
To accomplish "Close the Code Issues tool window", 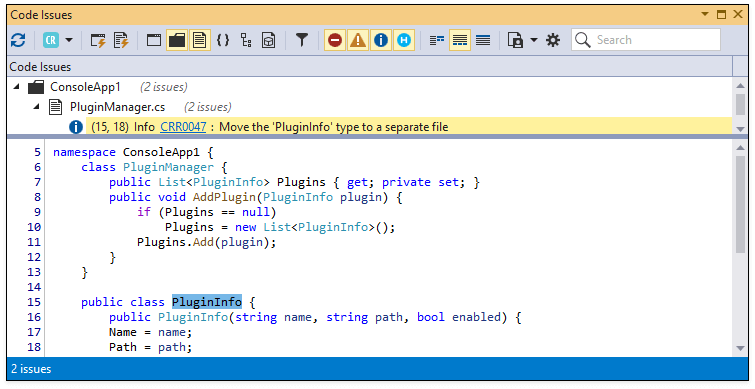I will click(x=738, y=14).
